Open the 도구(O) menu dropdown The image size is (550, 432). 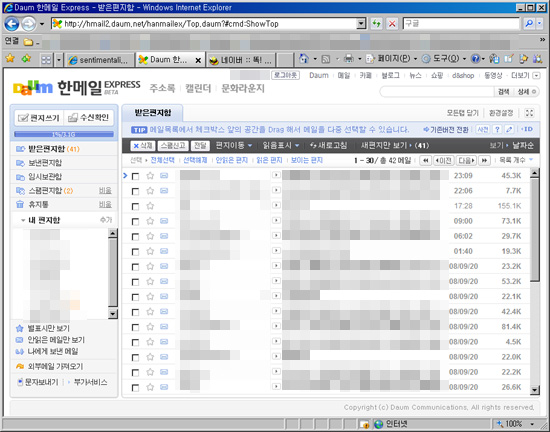(x=444, y=59)
